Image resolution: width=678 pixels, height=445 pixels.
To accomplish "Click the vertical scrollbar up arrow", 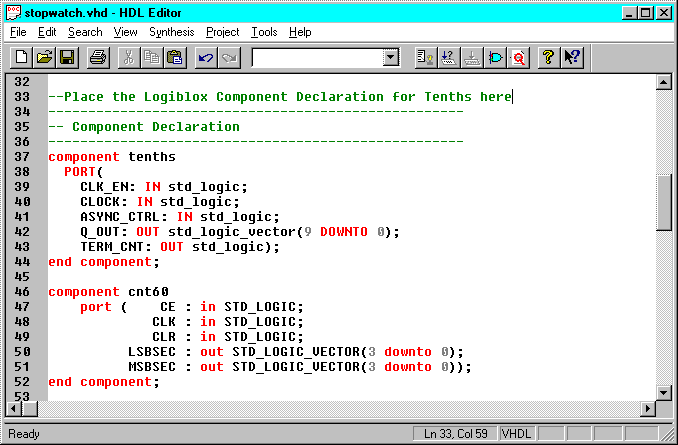I will [663, 82].
